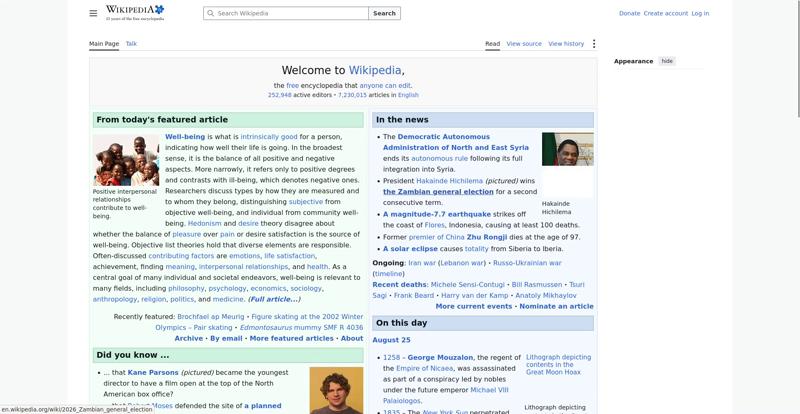Open the View source tab
800x414 pixels.
pyautogui.click(x=524, y=44)
